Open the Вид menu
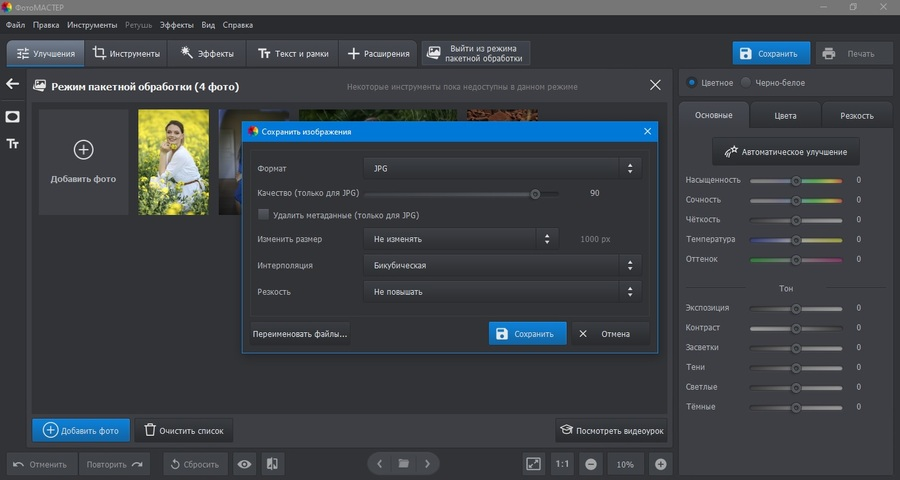900x480 pixels. (208, 25)
